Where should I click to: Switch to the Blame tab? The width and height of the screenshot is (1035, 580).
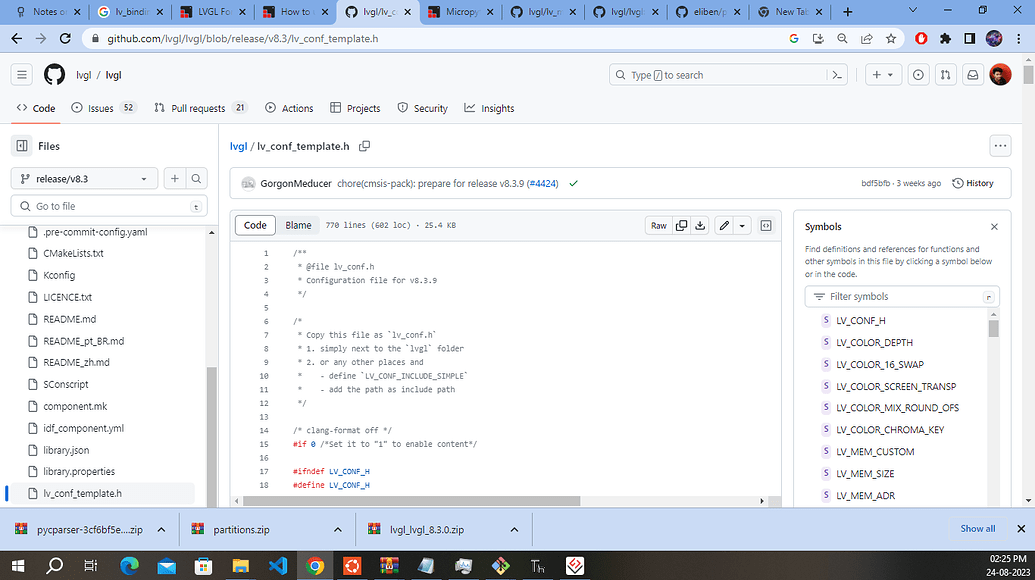297,225
